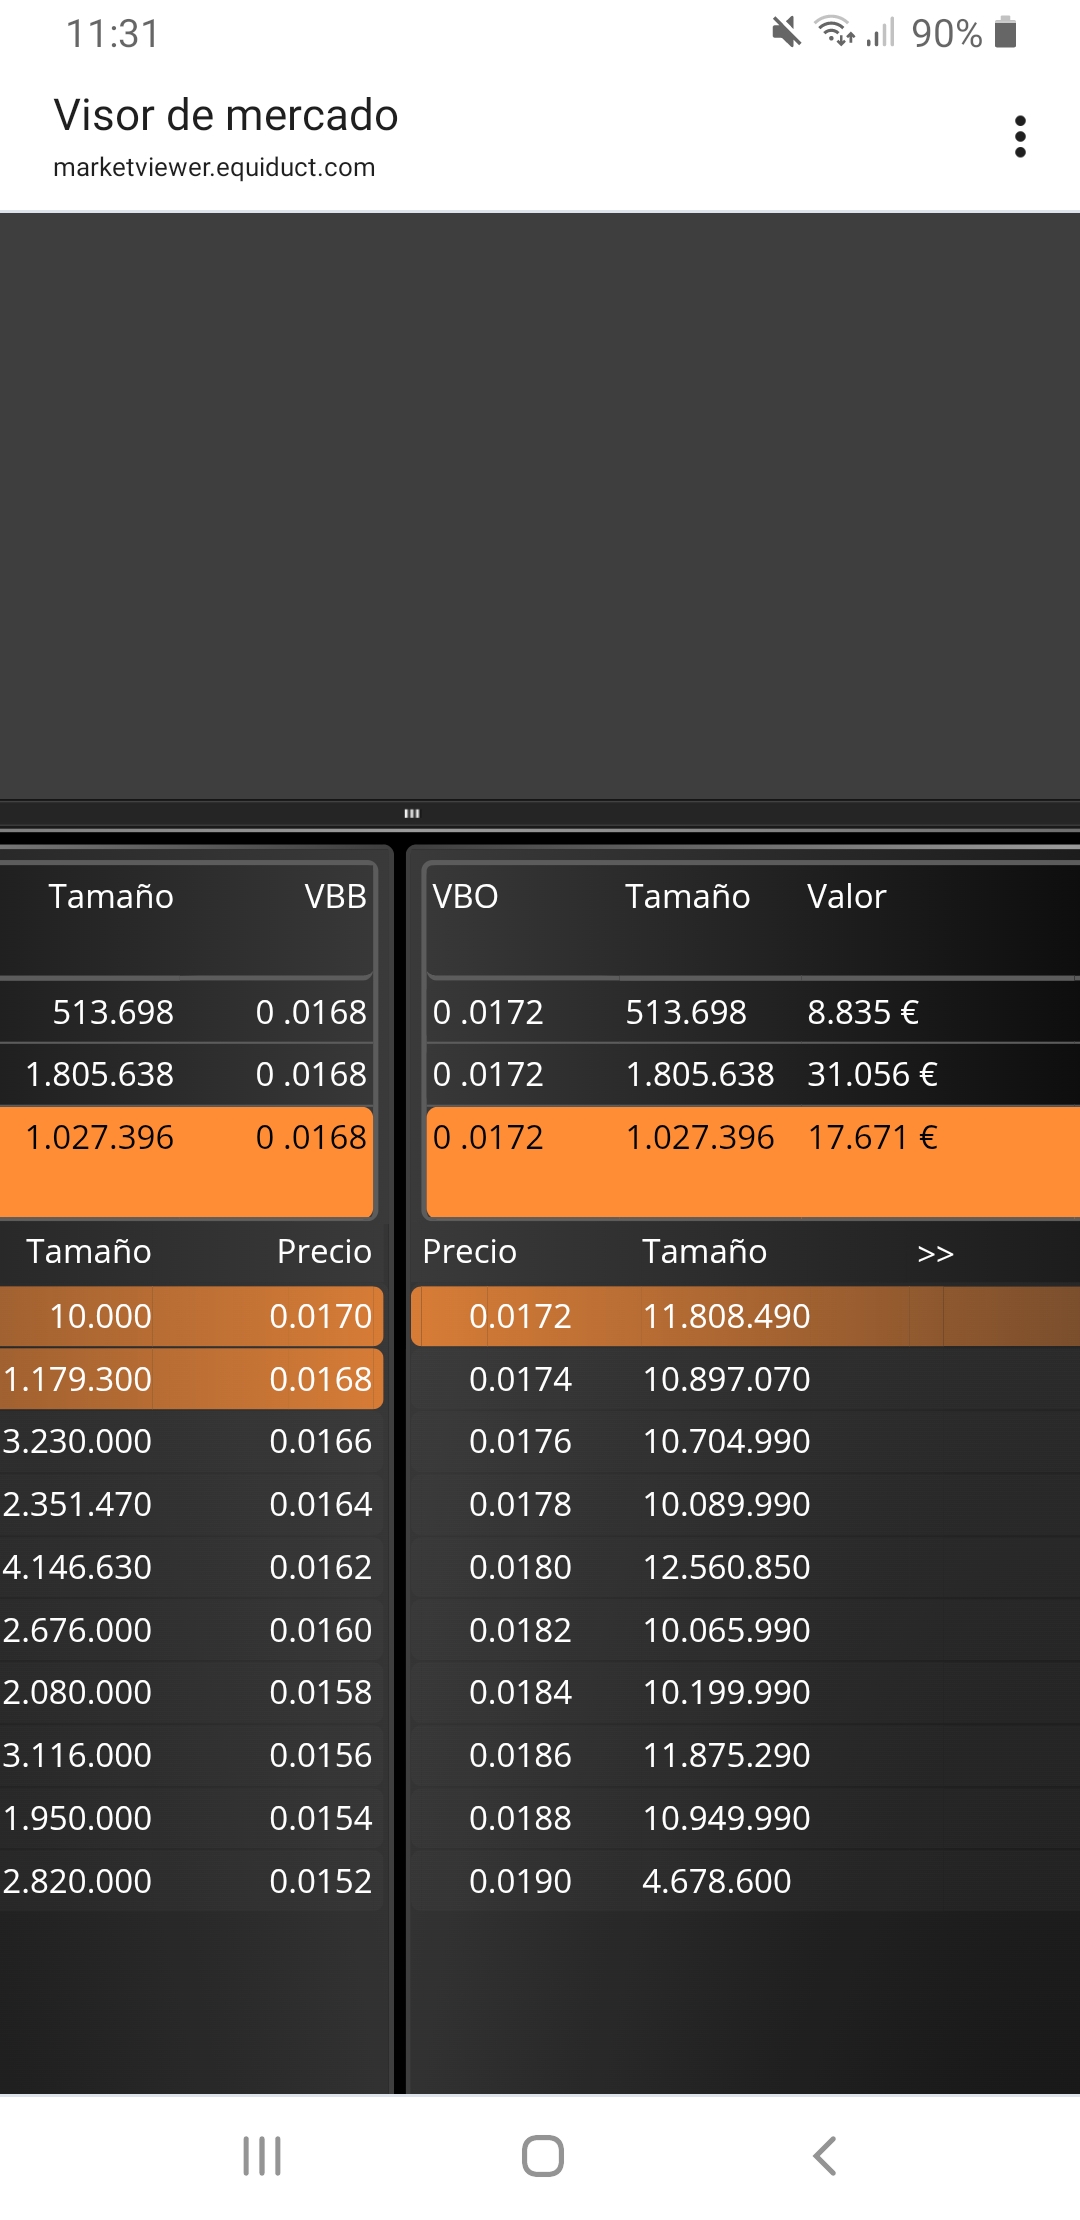The image size is (1080, 2220).
Task: Click the VBB column header
Action: [x=336, y=896]
